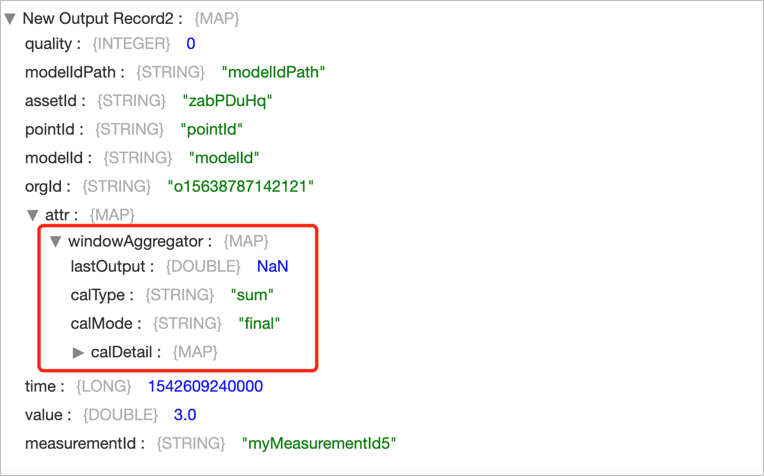764x476 pixels.
Task: Click the {DOUBLE} tag next to value
Action: coord(120,415)
